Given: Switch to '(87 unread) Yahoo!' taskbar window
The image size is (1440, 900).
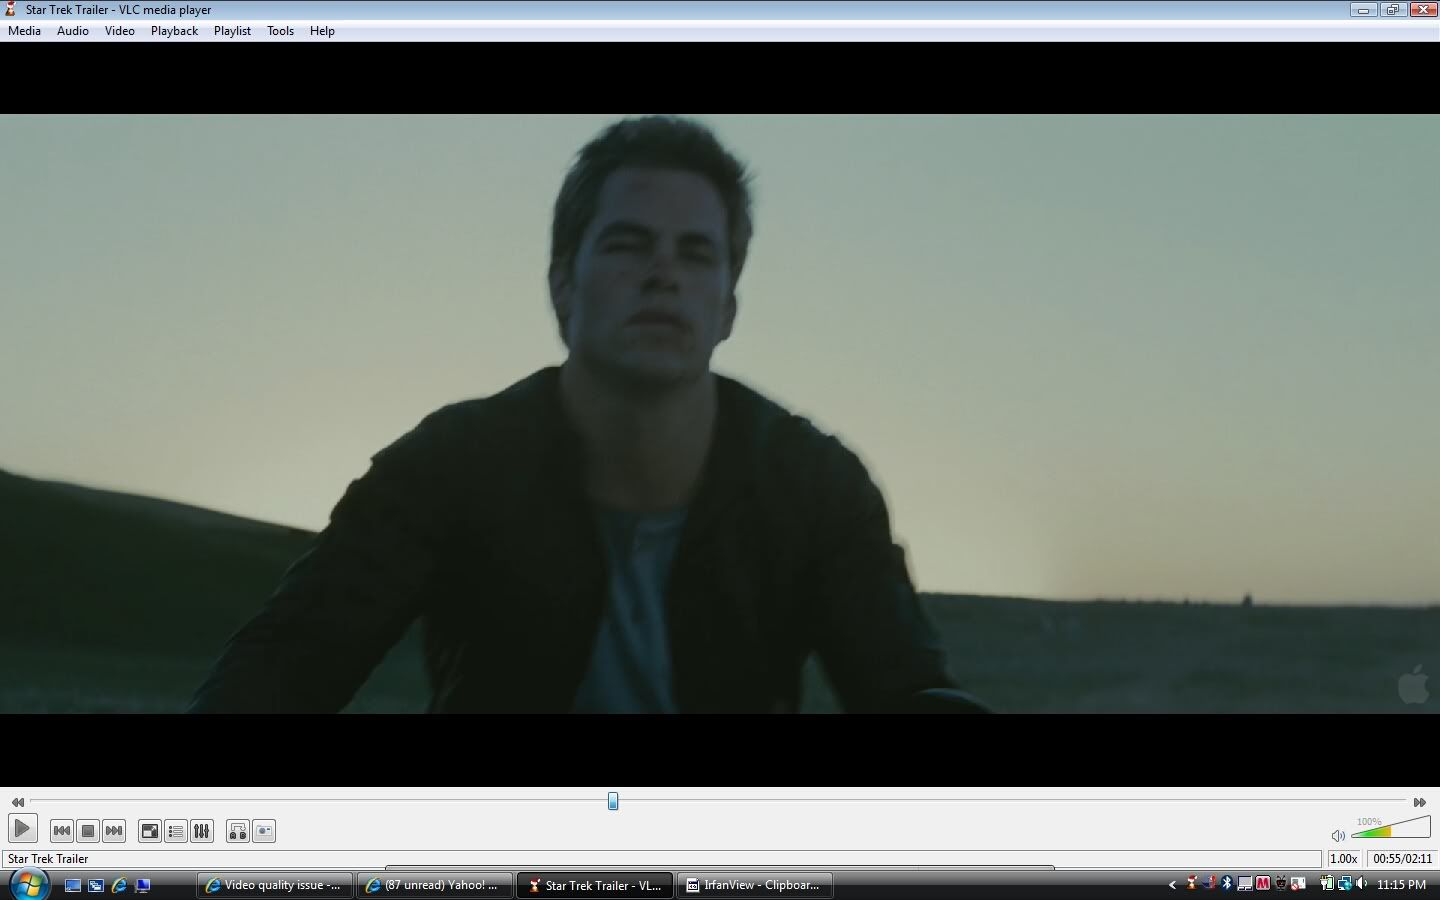Looking at the screenshot, I should 436,885.
